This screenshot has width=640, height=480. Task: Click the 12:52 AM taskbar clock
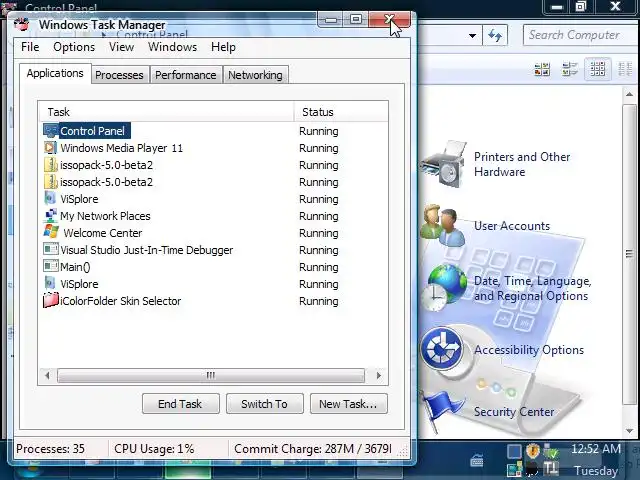click(x=596, y=449)
